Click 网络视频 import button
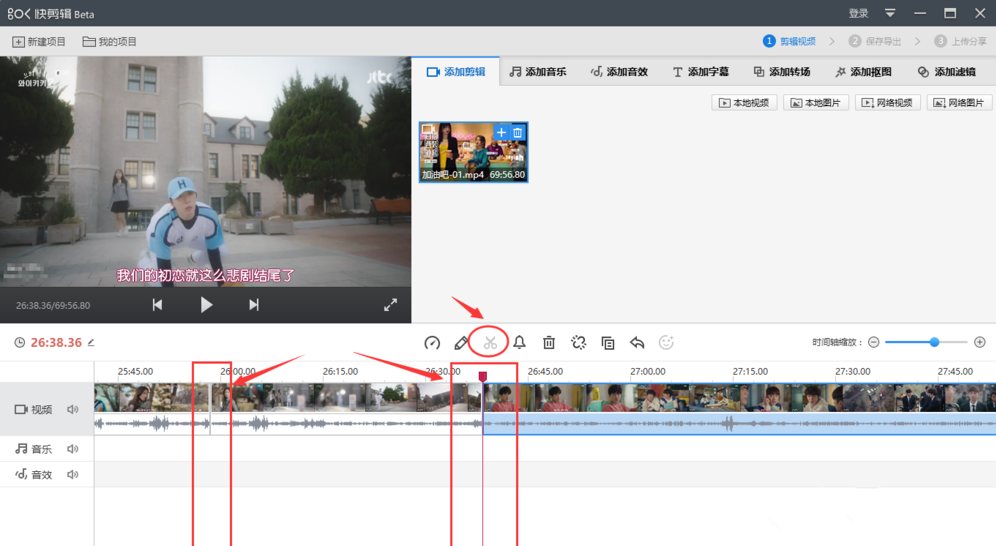996x546 pixels. tap(887, 103)
